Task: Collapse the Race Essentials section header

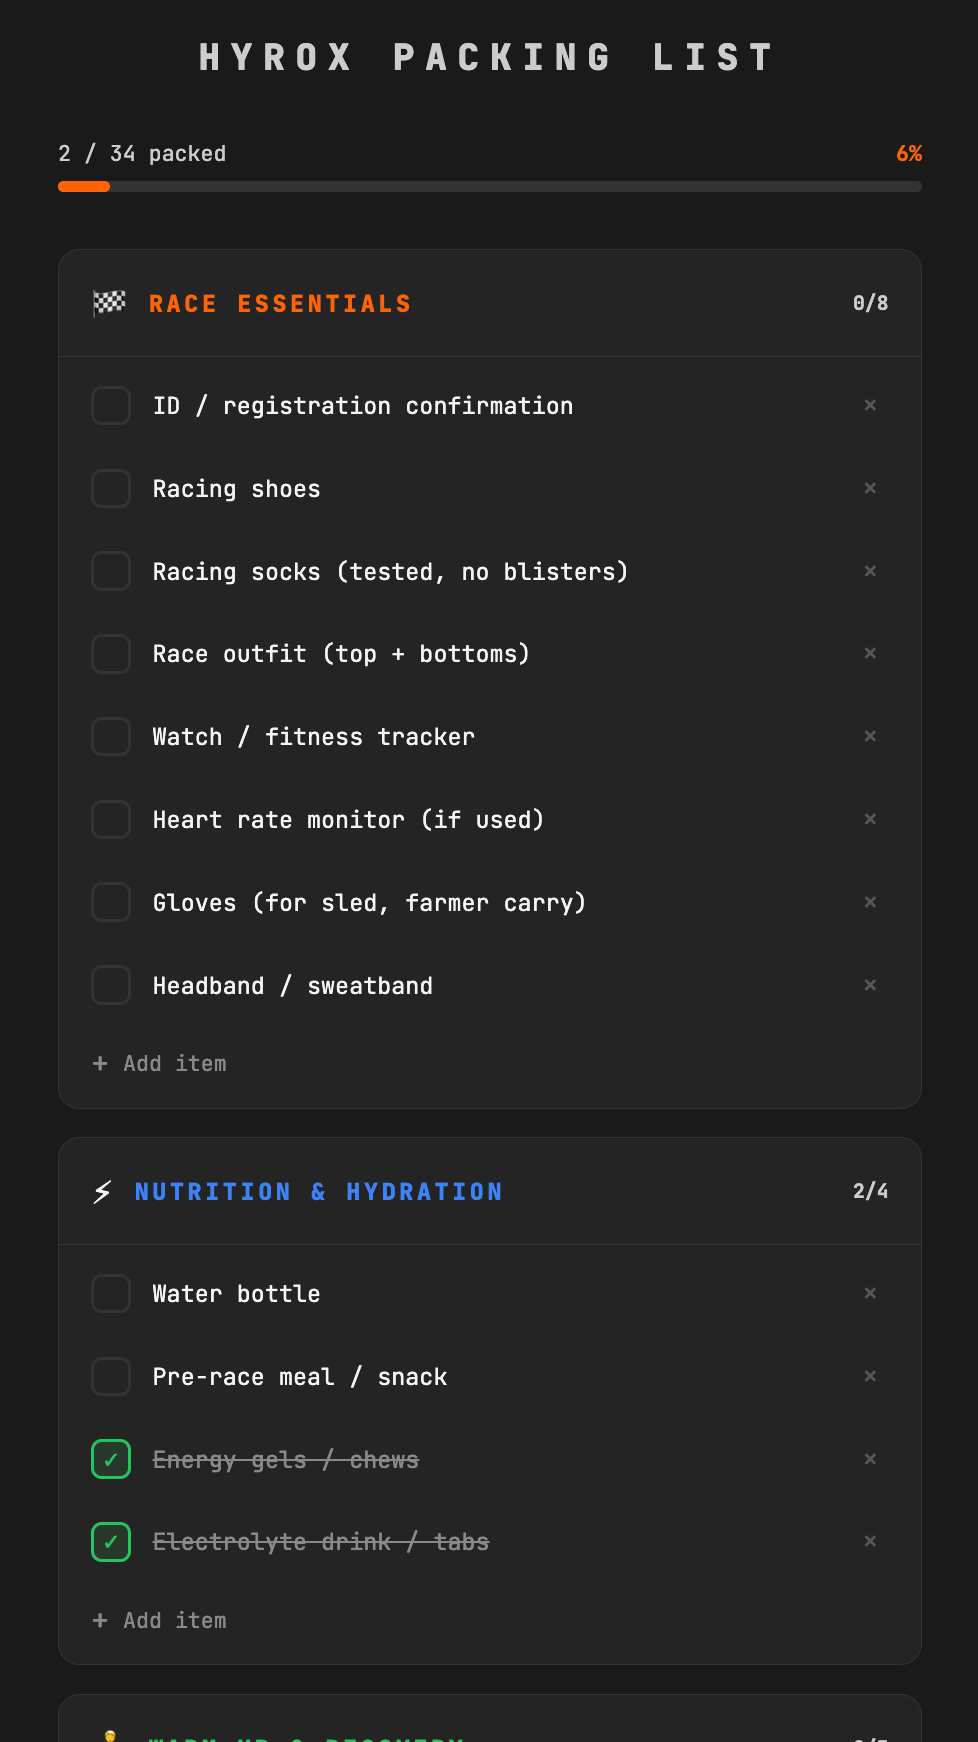Action: [490, 303]
